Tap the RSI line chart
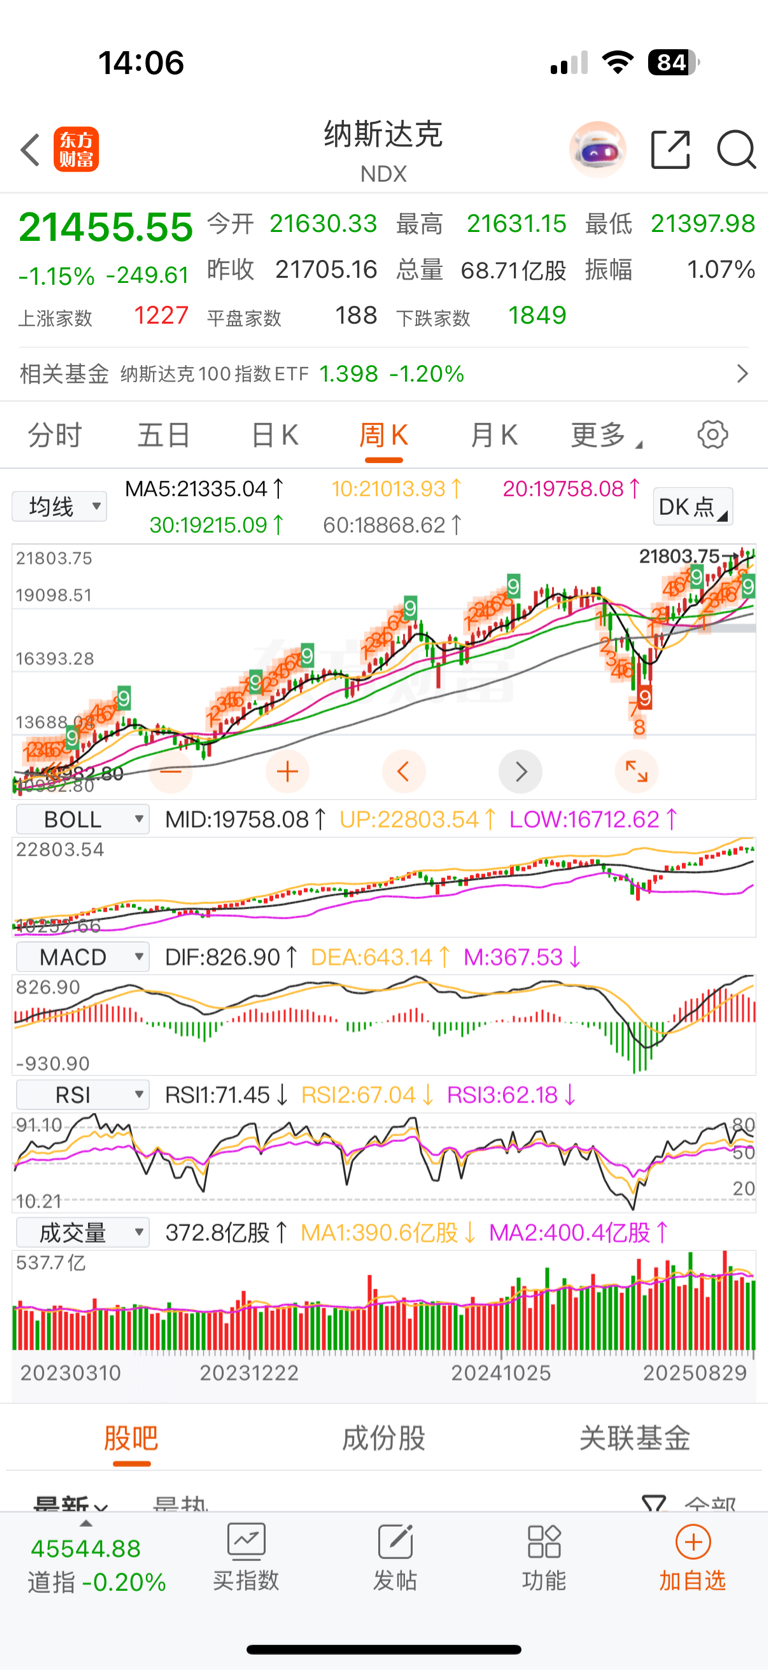 point(384,1162)
